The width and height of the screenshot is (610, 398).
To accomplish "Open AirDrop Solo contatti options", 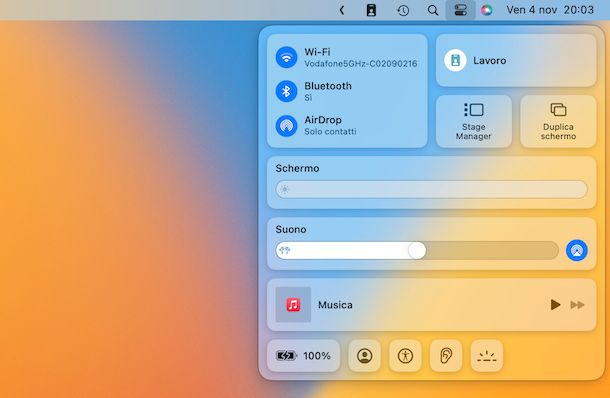I will tap(330, 131).
